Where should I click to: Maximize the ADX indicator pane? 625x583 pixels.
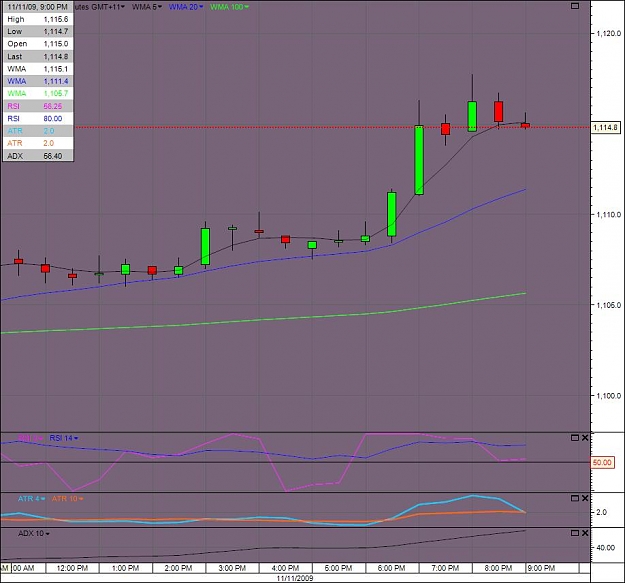click(x=575, y=533)
